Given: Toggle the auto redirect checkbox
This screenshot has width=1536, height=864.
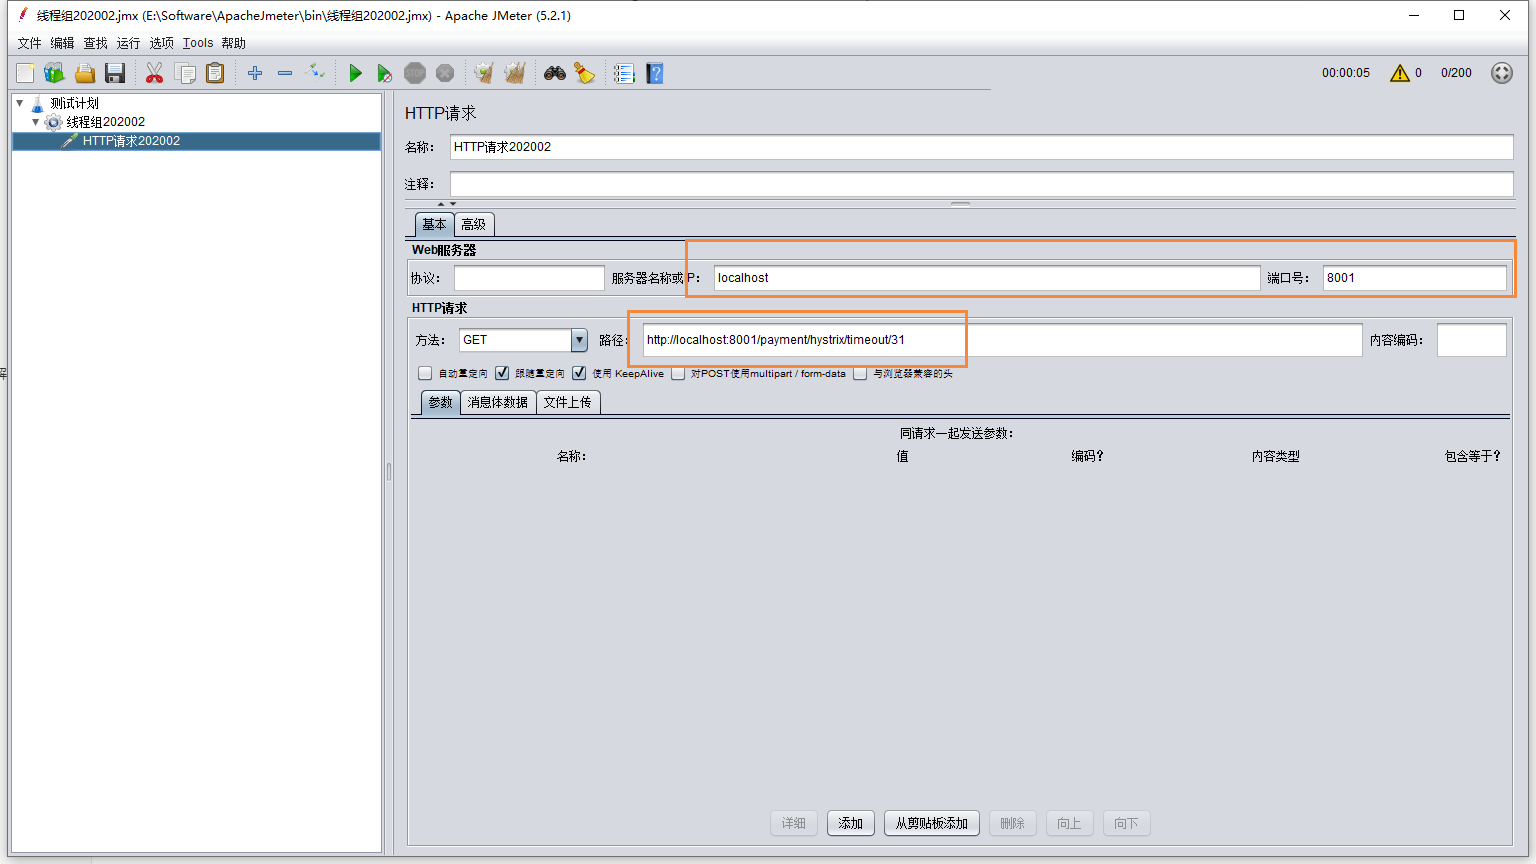Looking at the screenshot, I should (x=425, y=373).
